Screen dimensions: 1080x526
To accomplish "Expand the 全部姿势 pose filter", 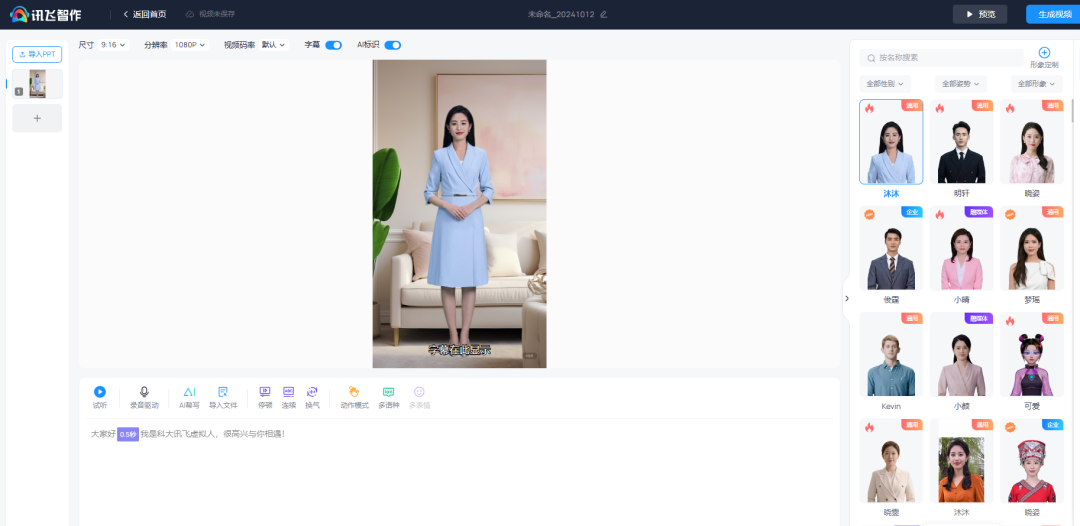I will tap(961, 84).
